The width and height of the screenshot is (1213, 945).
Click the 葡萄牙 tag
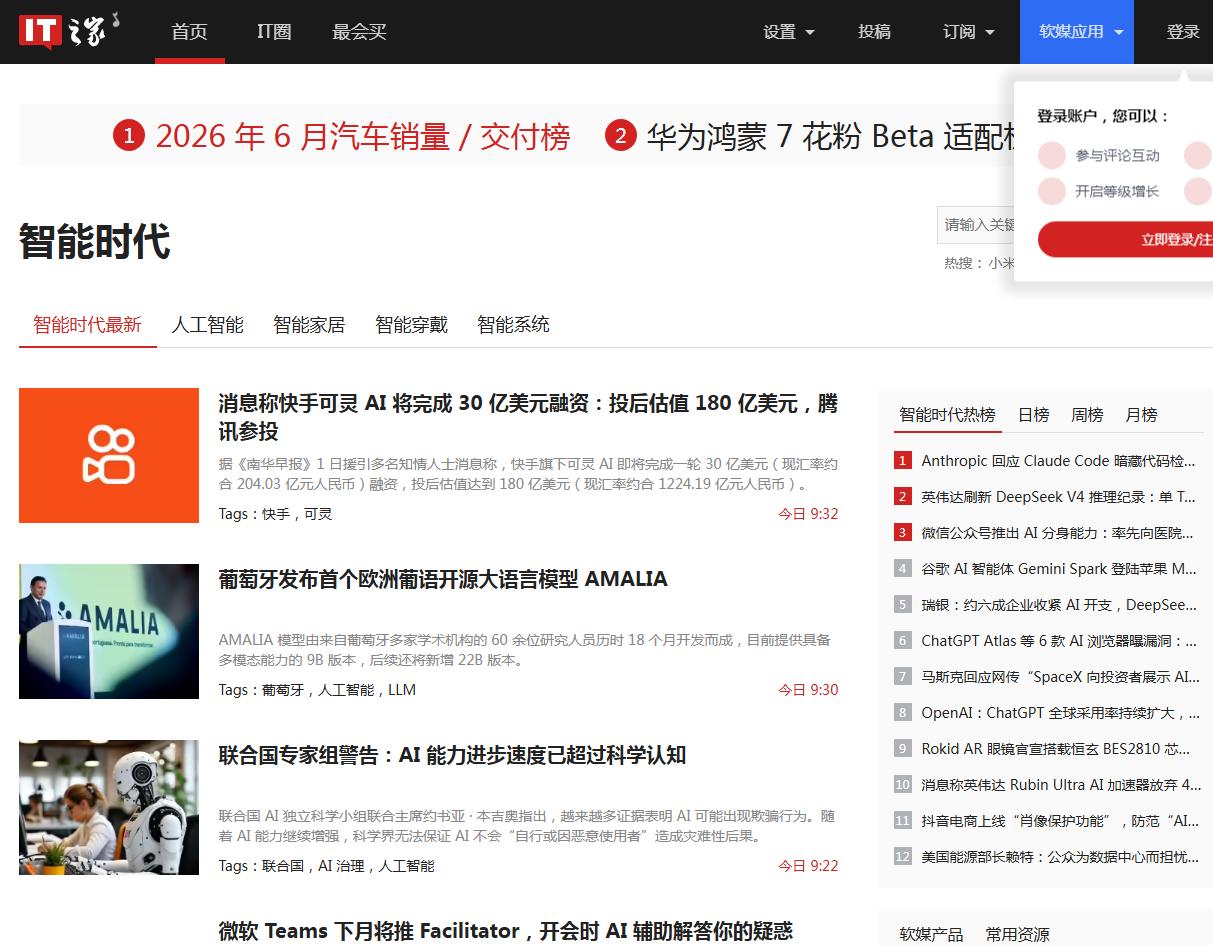283,690
